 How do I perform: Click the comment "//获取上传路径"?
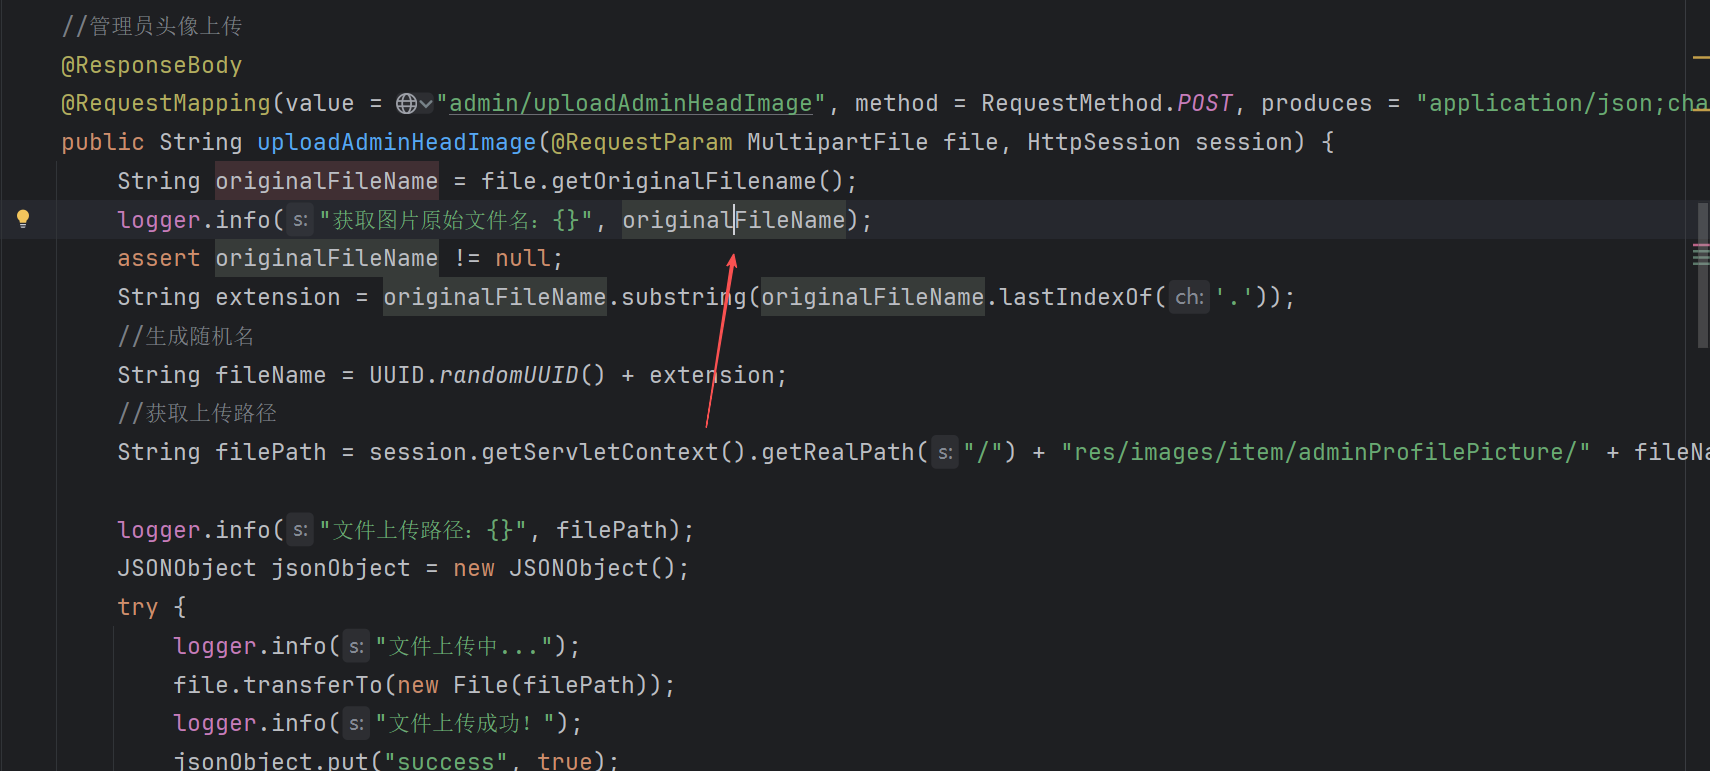(197, 413)
